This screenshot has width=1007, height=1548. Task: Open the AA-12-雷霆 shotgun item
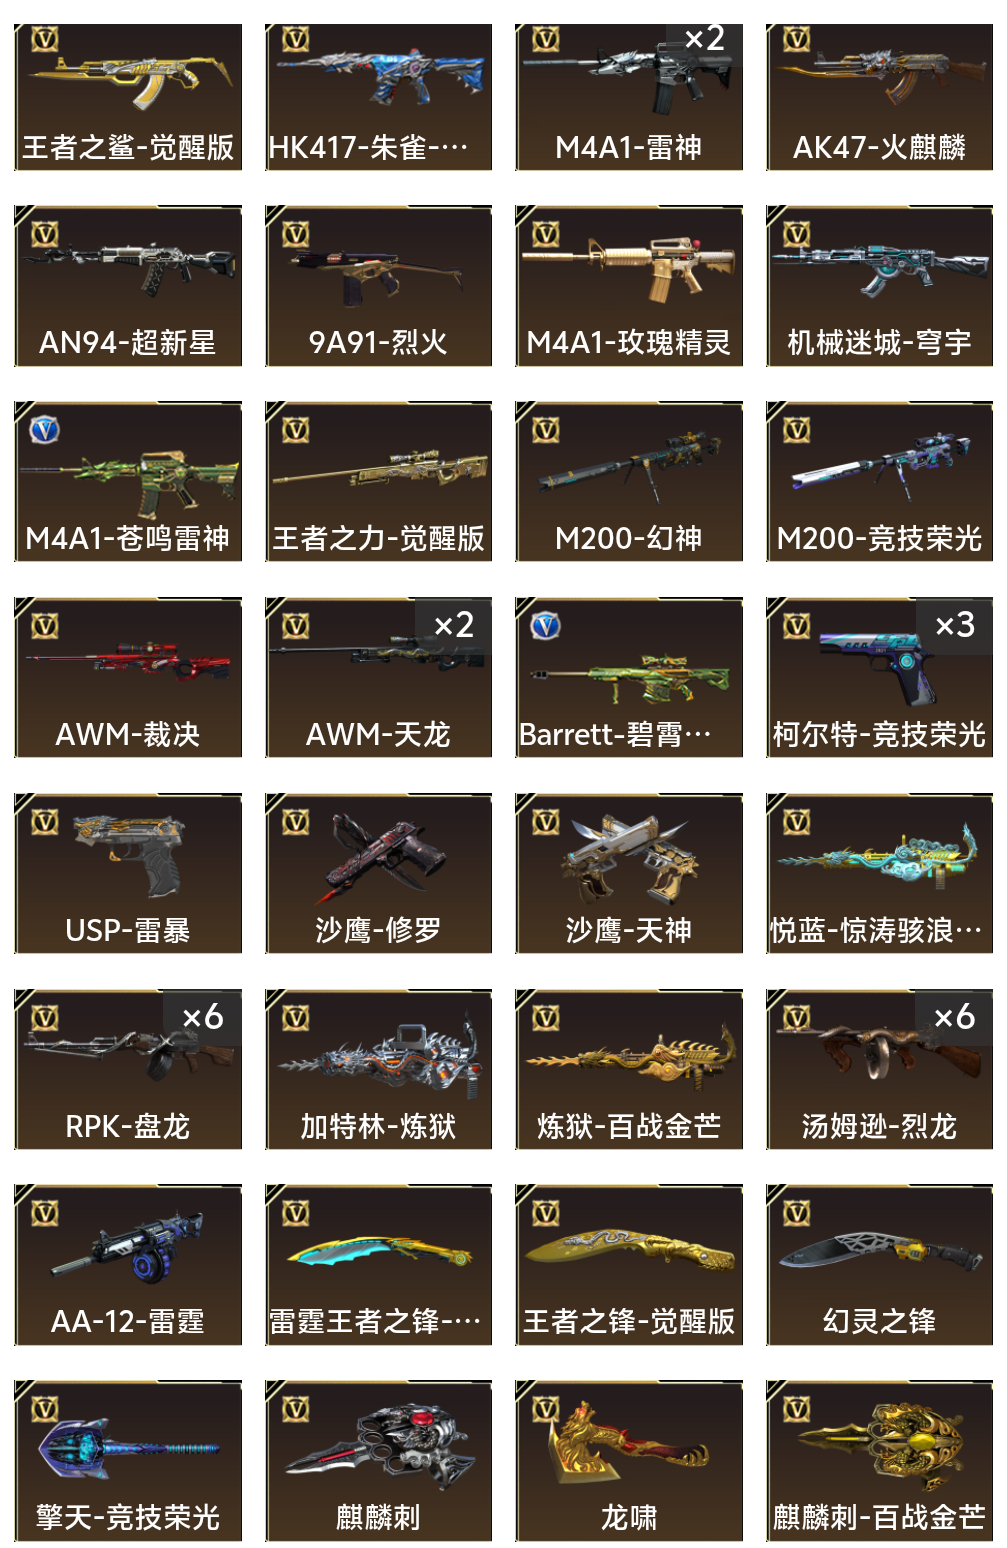coord(128,1265)
